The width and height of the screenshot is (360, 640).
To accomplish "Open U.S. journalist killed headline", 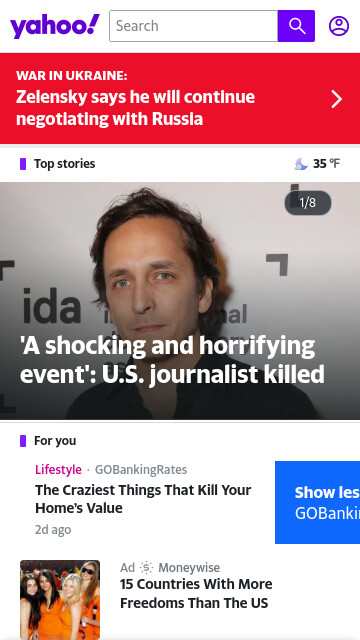I will coord(172,360).
